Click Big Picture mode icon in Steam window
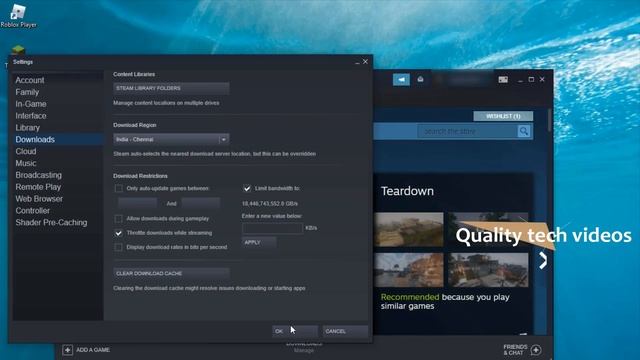Image resolution: width=640 pixels, height=360 pixels. click(x=503, y=80)
